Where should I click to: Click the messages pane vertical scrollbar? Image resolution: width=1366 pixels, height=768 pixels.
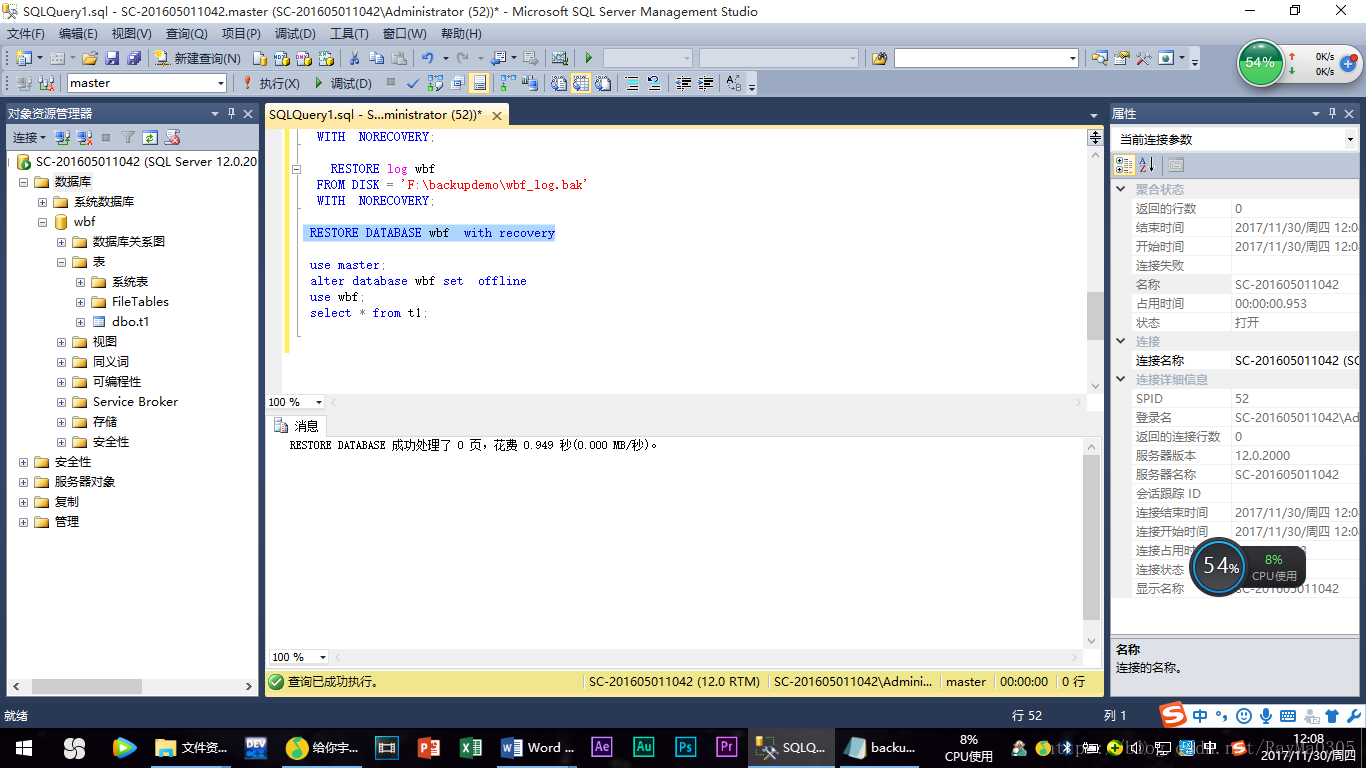(1091, 535)
